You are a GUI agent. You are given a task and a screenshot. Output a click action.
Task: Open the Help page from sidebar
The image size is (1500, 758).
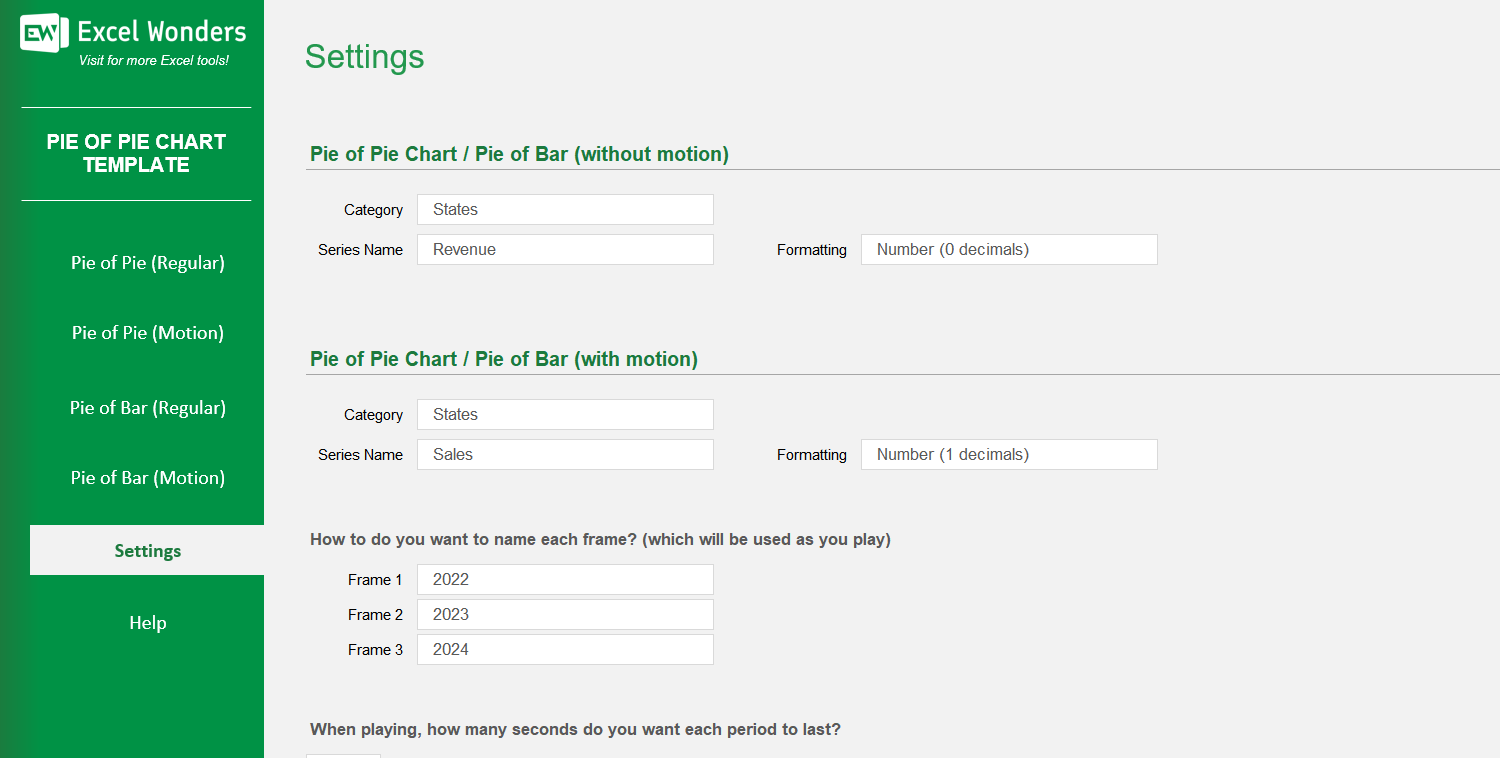[x=147, y=623]
